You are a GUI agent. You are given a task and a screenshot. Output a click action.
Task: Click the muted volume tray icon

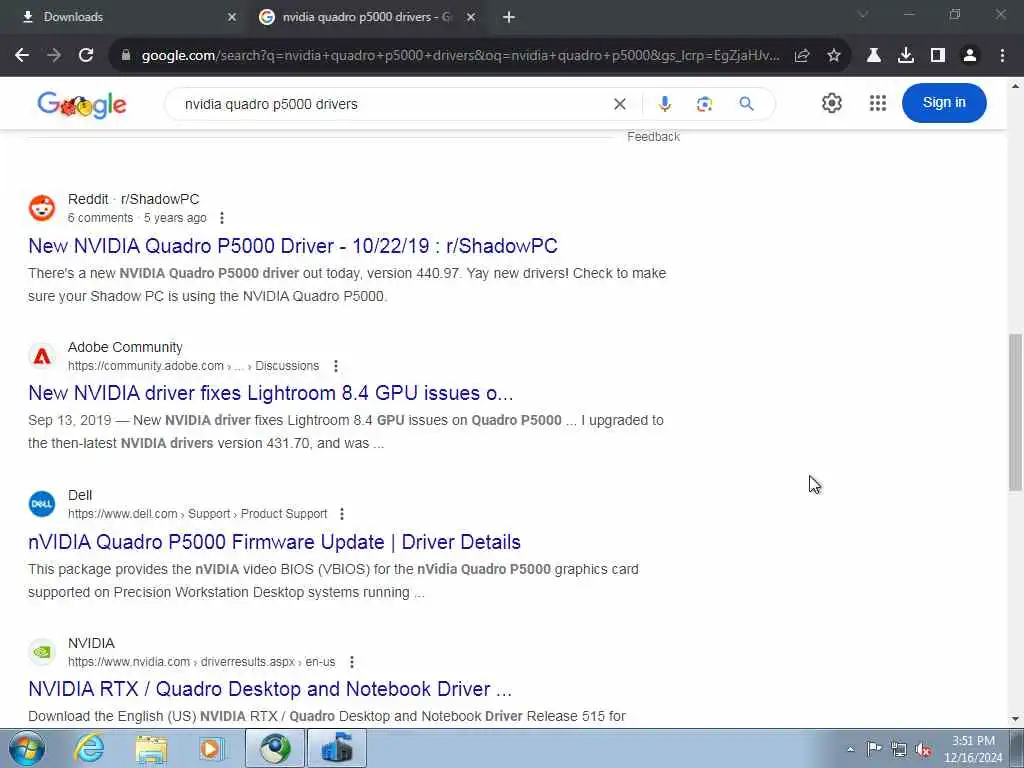pyautogui.click(x=923, y=749)
